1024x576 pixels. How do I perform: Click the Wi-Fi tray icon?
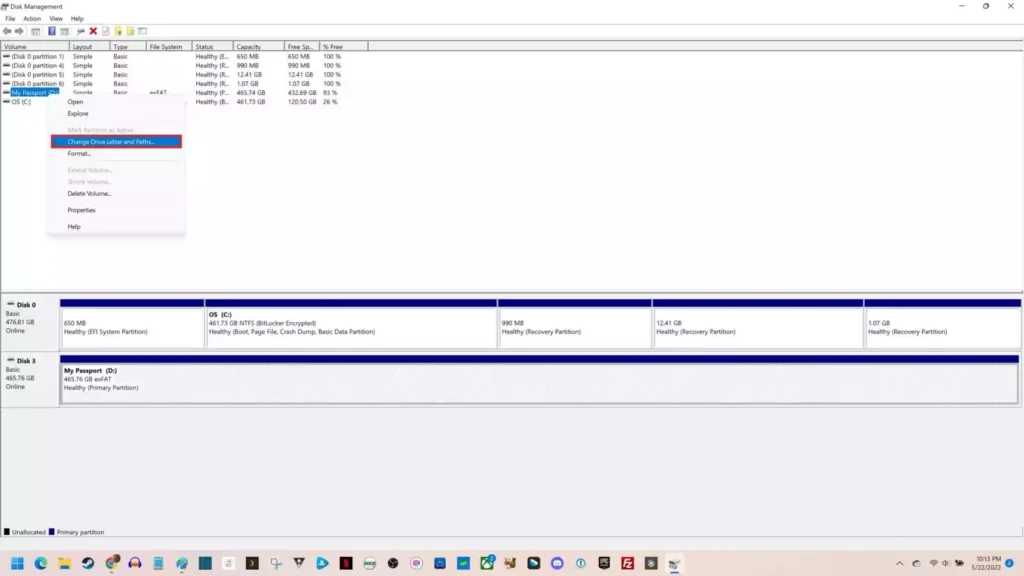(933, 564)
